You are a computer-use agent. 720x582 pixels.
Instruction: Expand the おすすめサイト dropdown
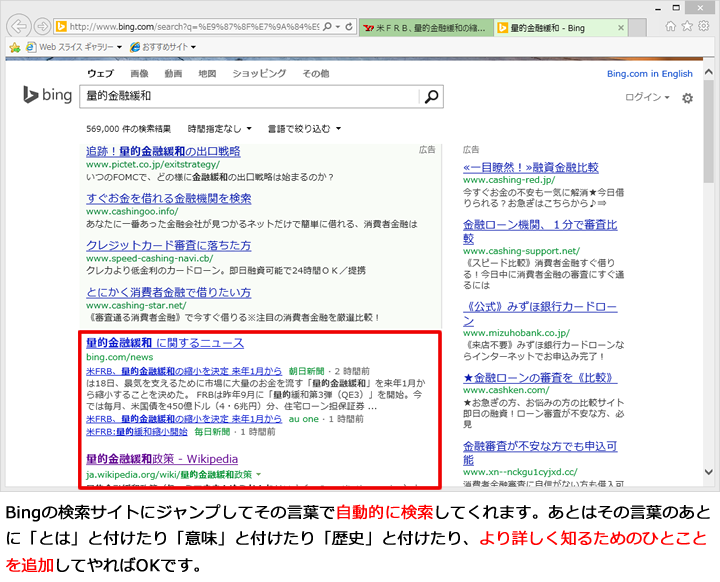coord(193,47)
